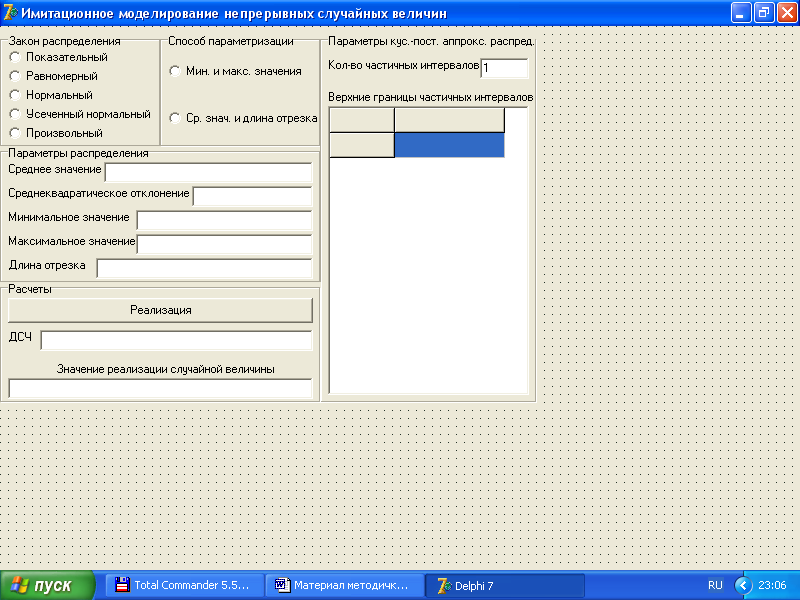Activate Delphi 7 taskbar button
The width and height of the screenshot is (800, 600).
click(x=505, y=585)
